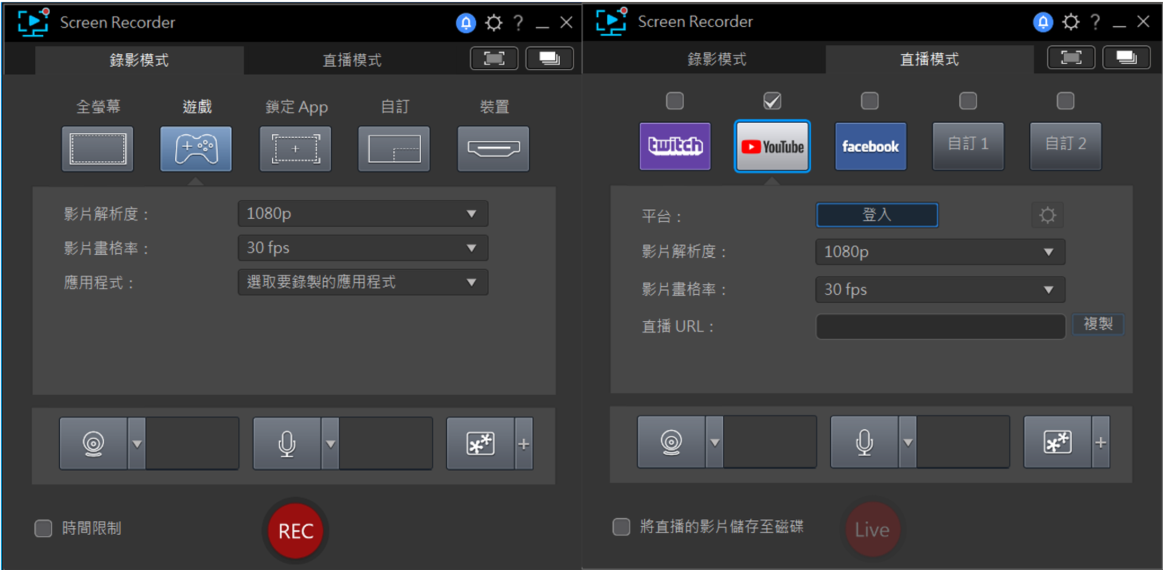Select the Twitch platform icon
Screen dimensions: 1163x570
point(675,146)
